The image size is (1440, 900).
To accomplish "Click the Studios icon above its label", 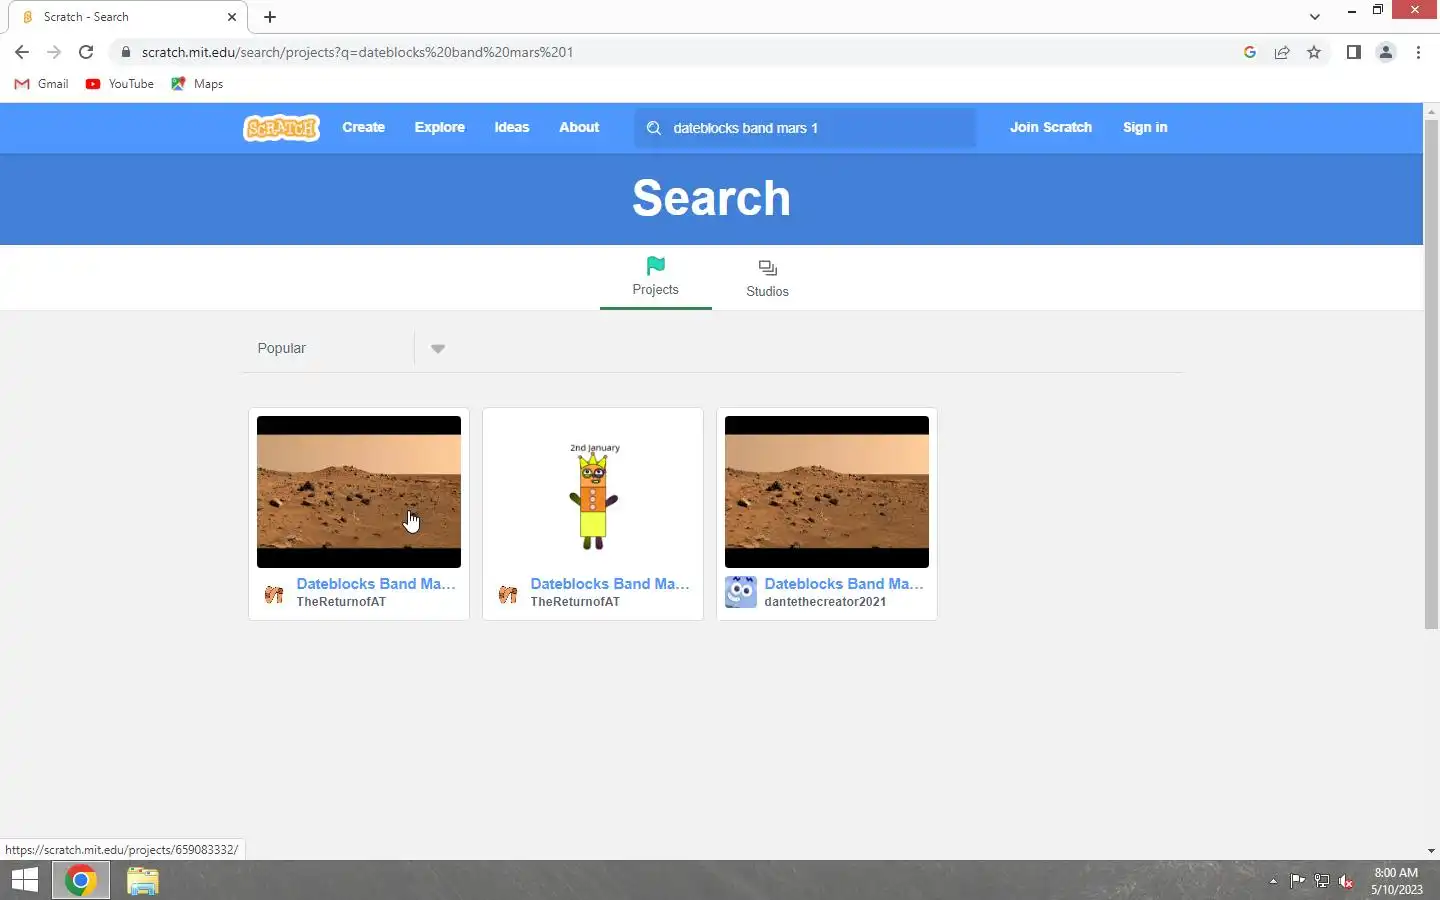I will (x=768, y=268).
